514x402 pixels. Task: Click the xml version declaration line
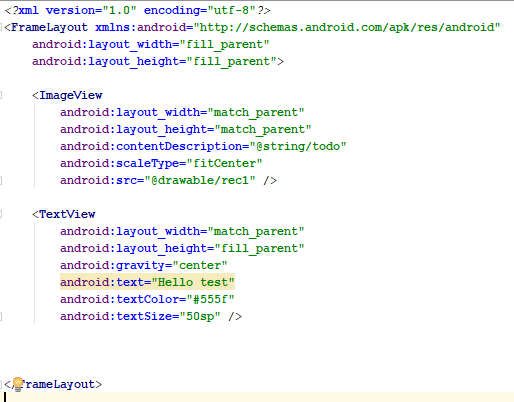[138, 10]
